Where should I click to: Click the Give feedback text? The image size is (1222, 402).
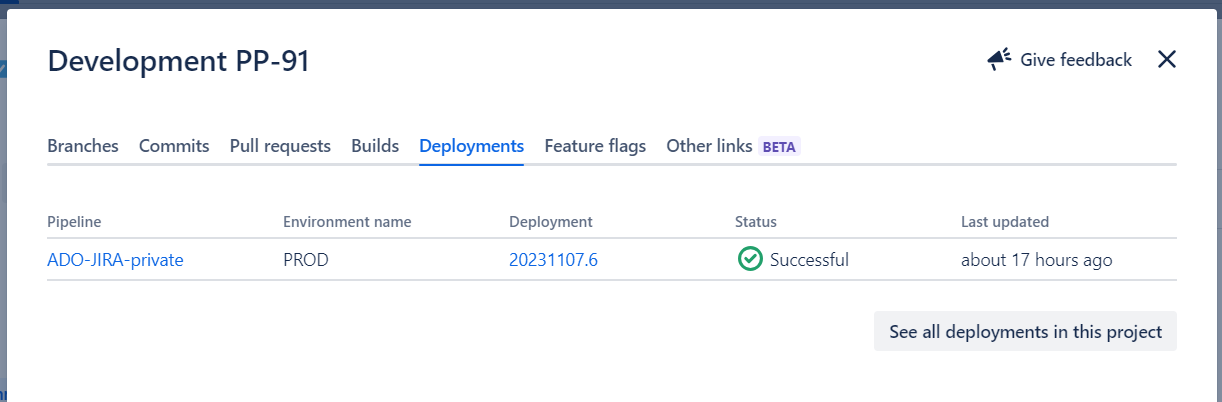(1076, 60)
